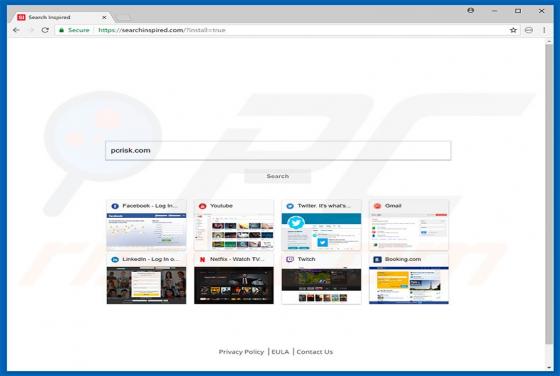Maximize the browser window
560x376 pixels.
[x=518, y=11]
